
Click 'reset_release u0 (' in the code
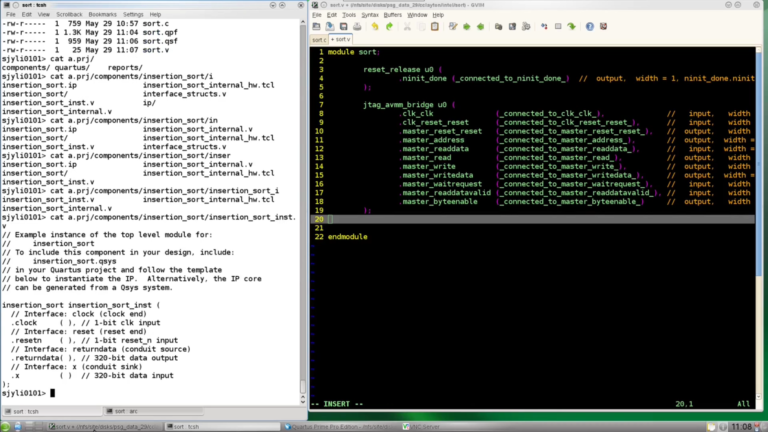pos(403,70)
